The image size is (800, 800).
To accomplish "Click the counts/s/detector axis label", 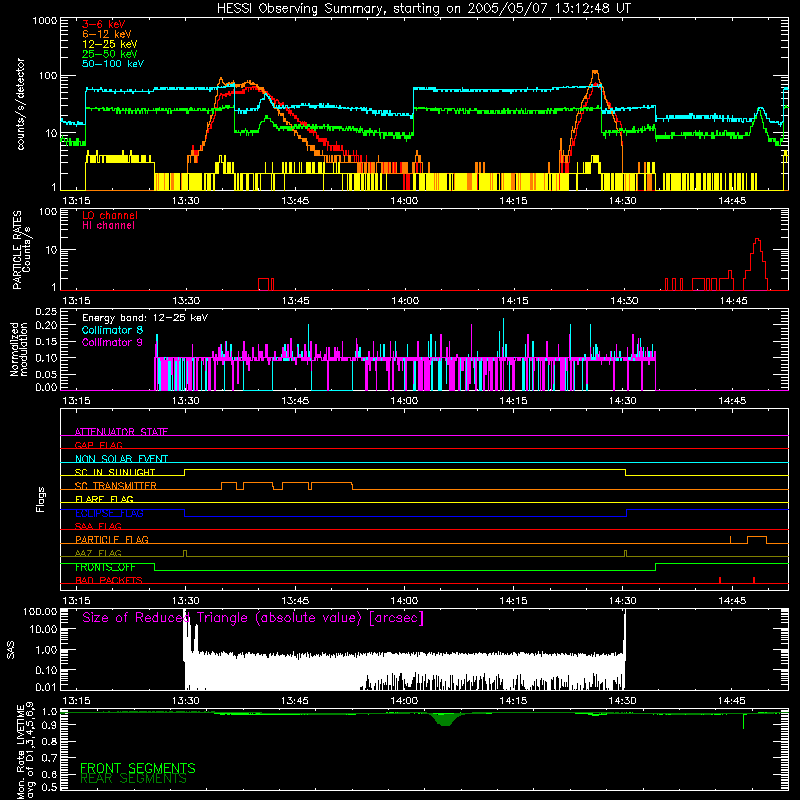I will click(20, 104).
